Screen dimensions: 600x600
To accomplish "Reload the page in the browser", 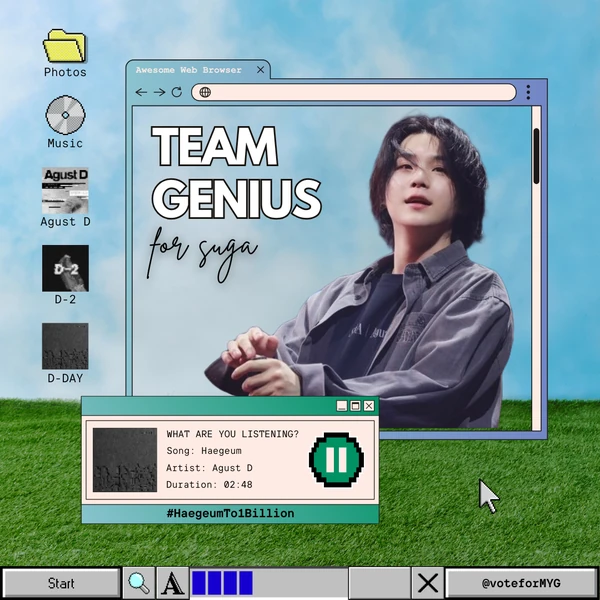I will (x=177, y=92).
